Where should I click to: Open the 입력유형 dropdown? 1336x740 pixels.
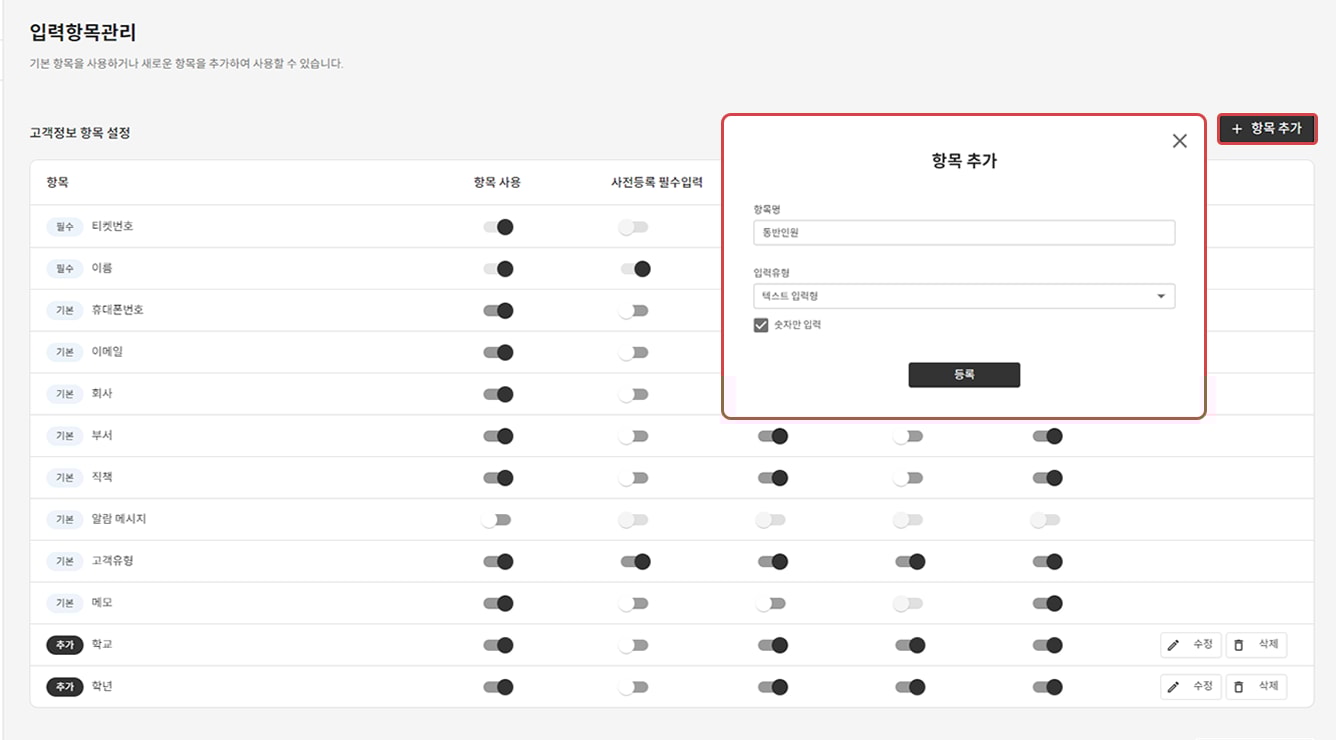tap(963, 296)
